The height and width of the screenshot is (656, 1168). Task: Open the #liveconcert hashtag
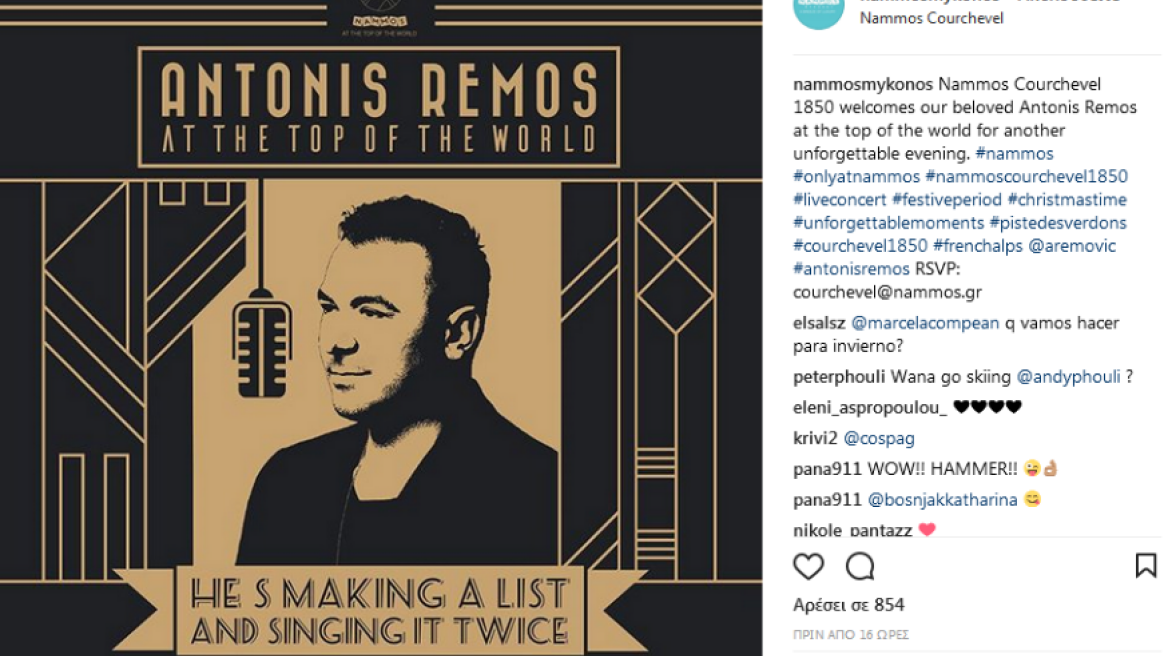[x=840, y=200]
